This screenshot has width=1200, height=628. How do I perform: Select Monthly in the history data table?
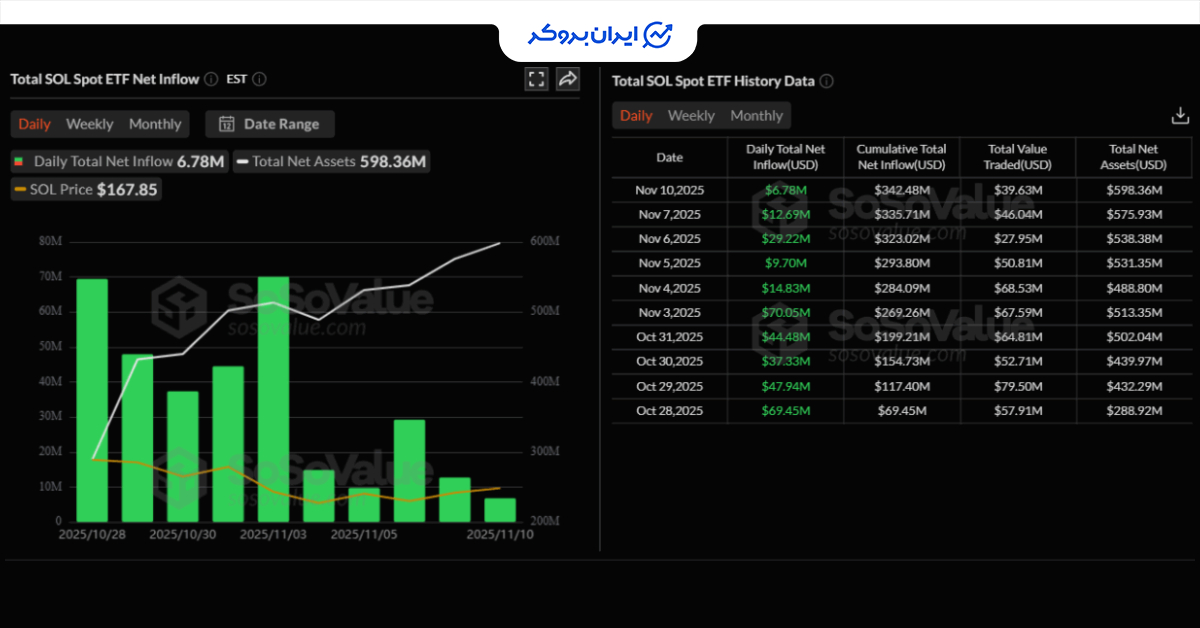(756, 116)
